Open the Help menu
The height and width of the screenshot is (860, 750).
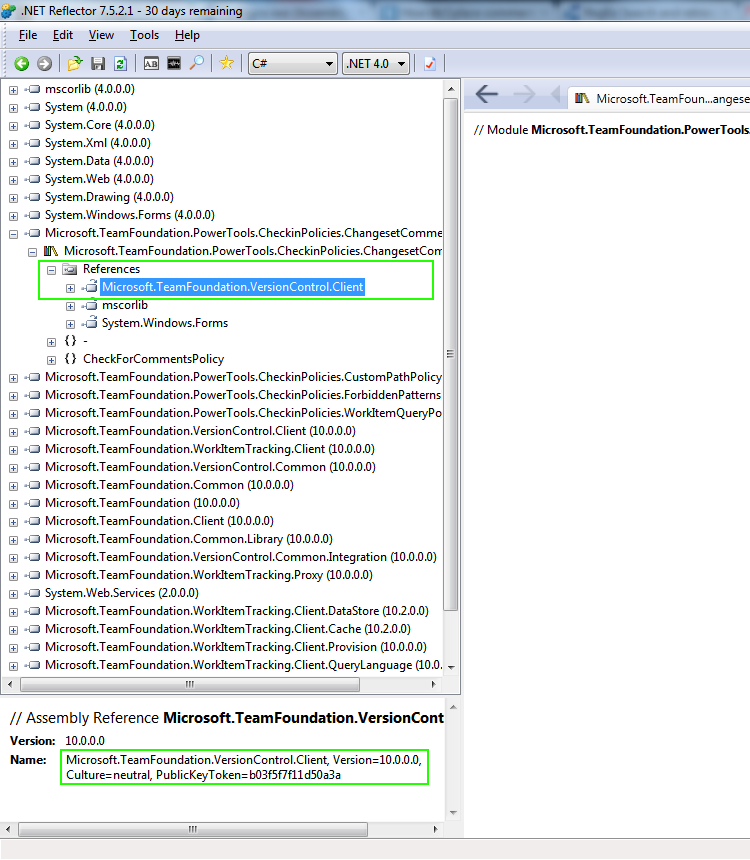187,35
